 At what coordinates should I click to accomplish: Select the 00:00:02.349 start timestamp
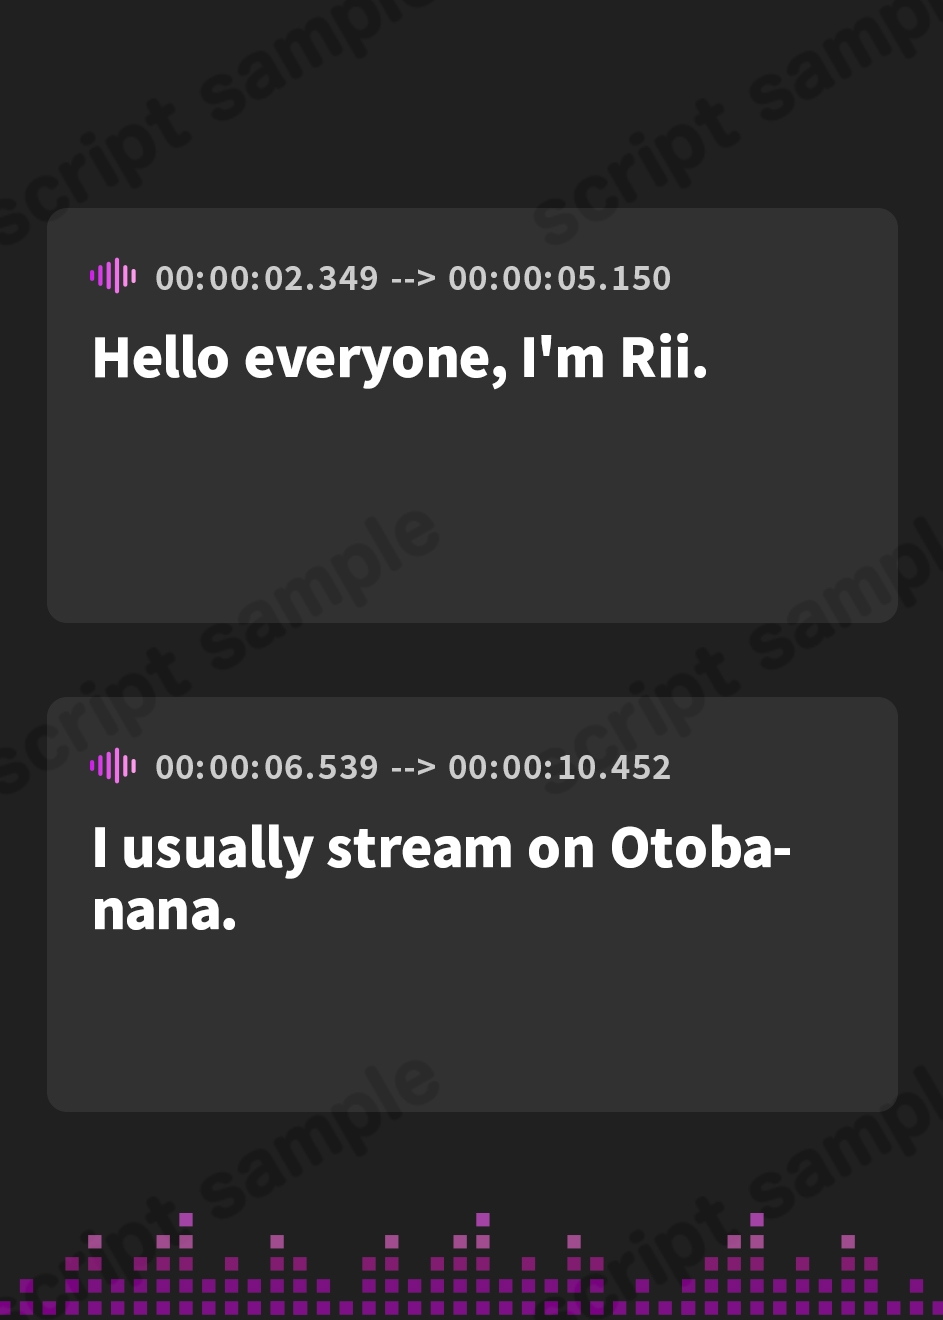pos(267,278)
